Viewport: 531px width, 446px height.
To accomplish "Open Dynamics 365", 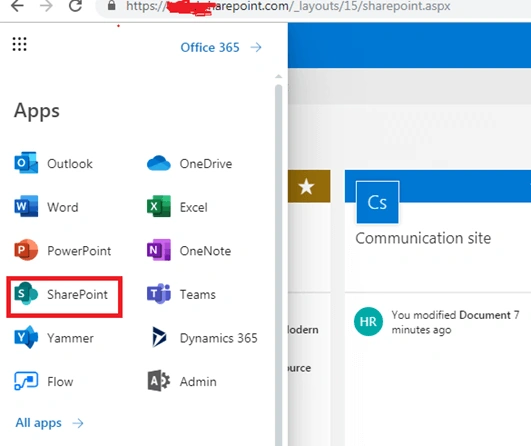I will pos(204,337).
